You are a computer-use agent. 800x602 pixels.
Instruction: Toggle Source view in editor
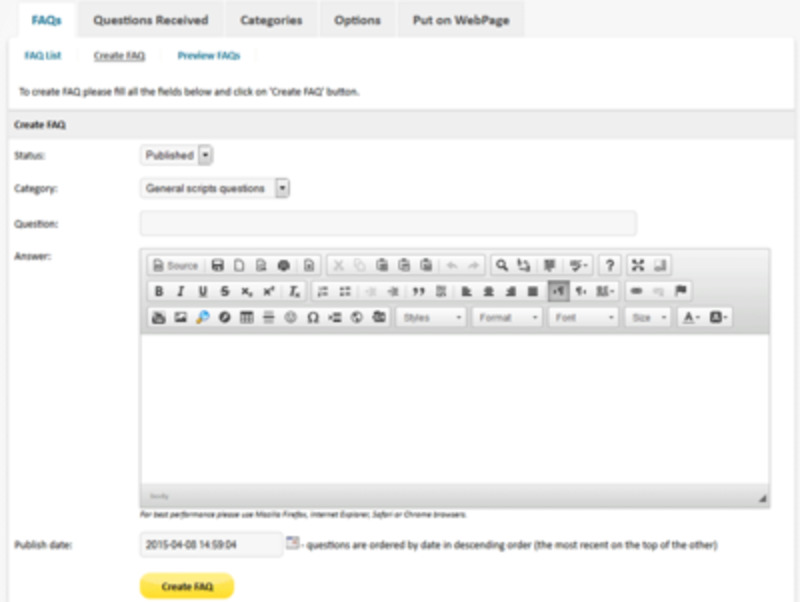(176, 265)
